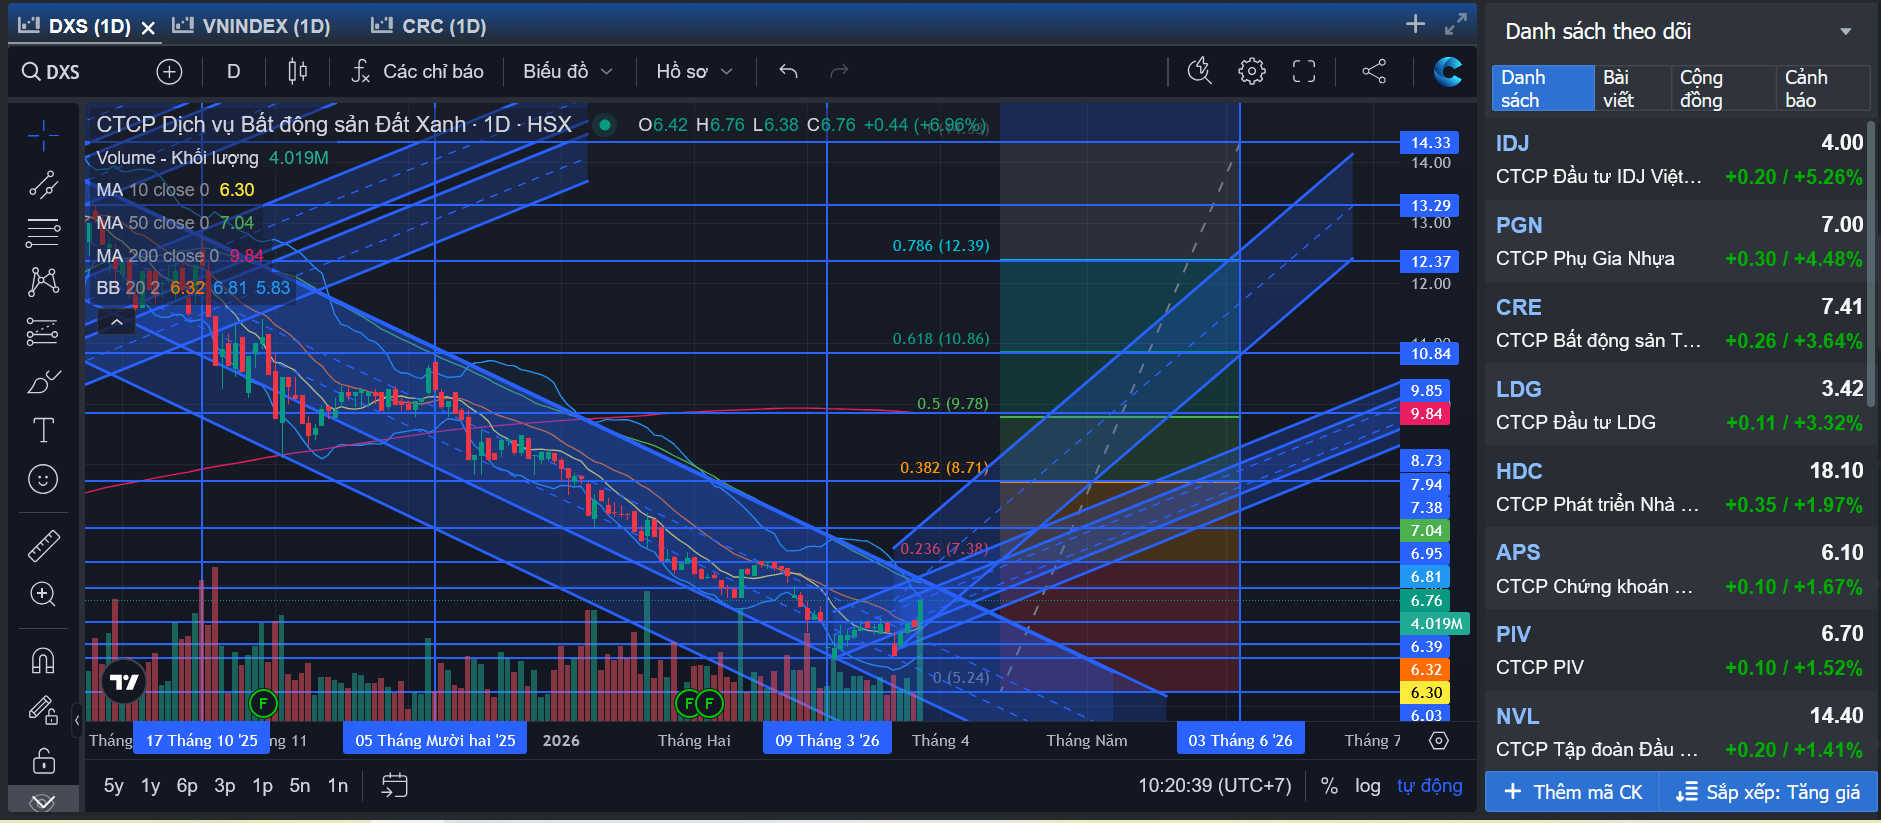Select the DXS (1D) chart tab
Image resolution: width=1881 pixels, height=823 pixels.
75,26
